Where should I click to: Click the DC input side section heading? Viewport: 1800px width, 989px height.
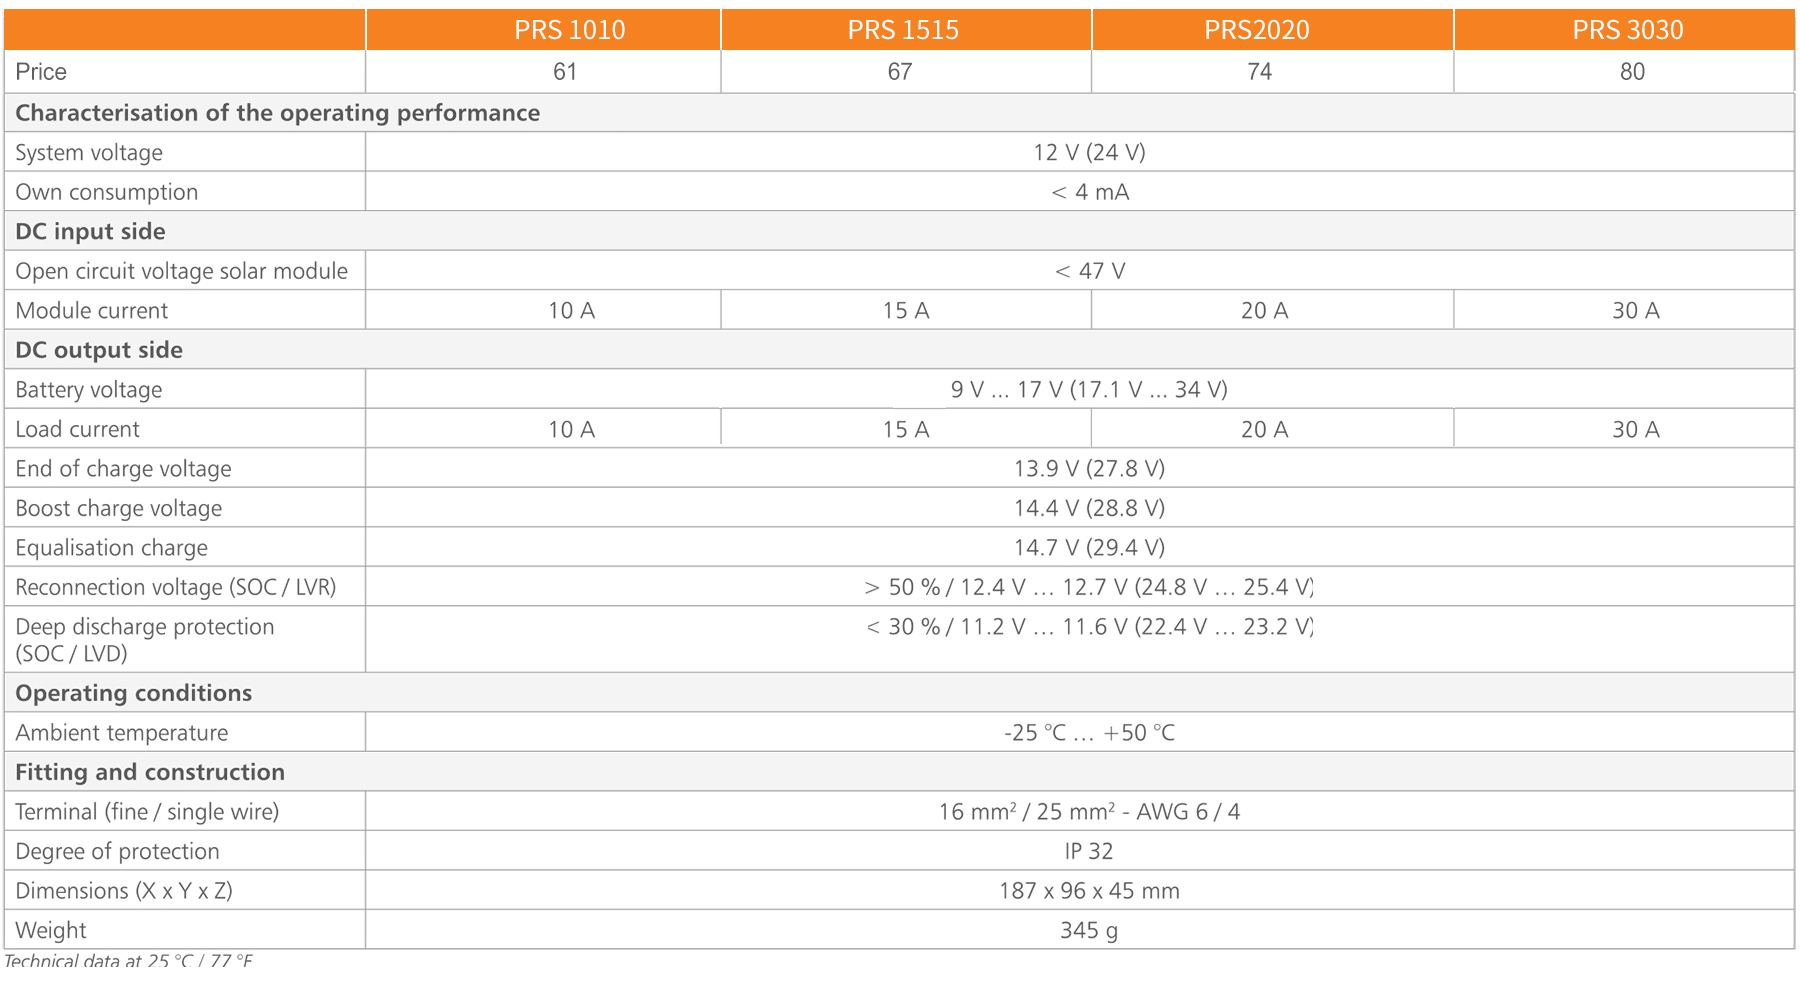point(90,231)
